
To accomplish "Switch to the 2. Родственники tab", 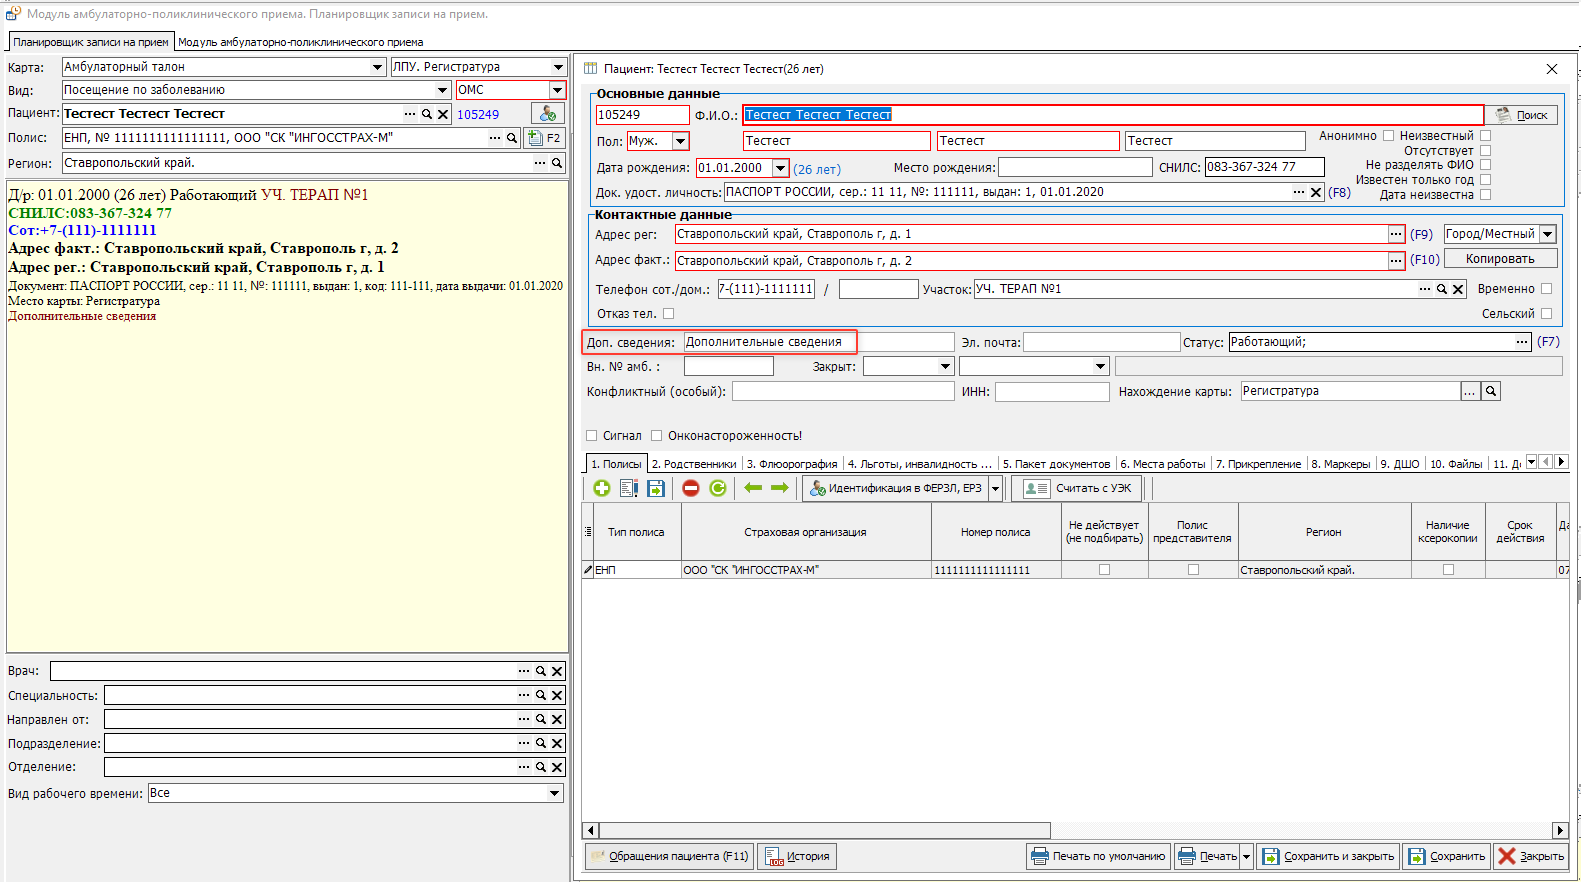I will pyautogui.click(x=694, y=464).
